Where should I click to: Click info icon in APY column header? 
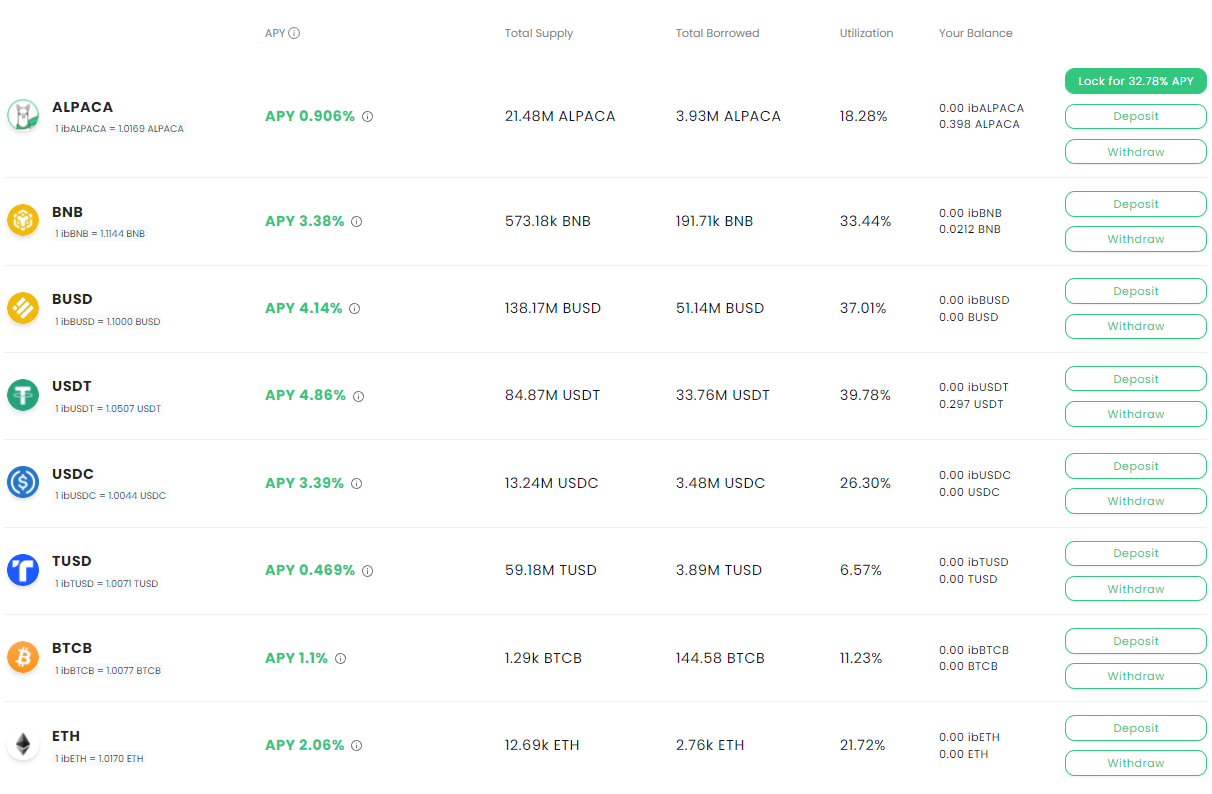click(x=294, y=33)
